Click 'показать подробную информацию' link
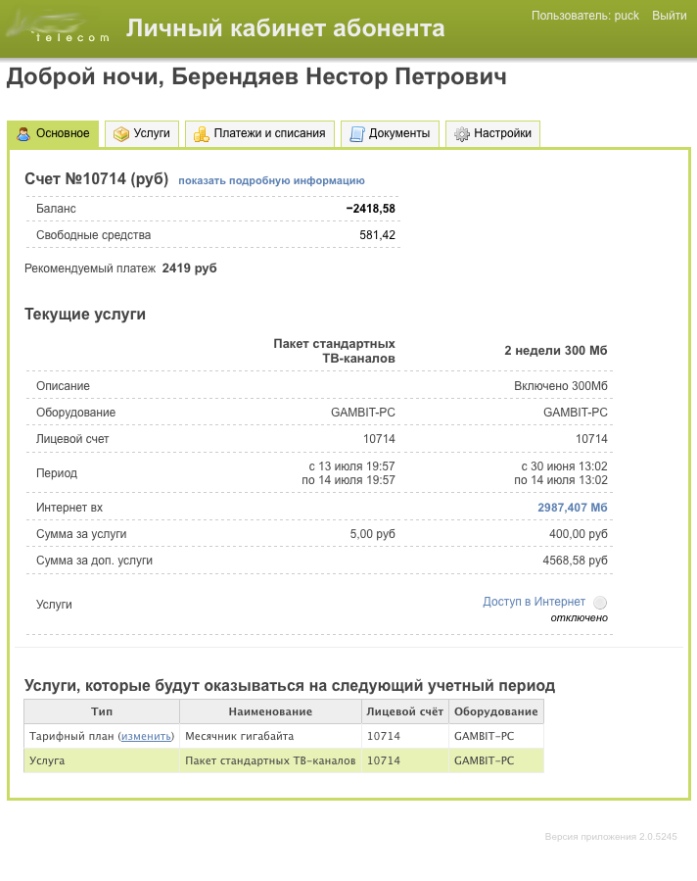This screenshot has height=881, width=697. (x=271, y=181)
